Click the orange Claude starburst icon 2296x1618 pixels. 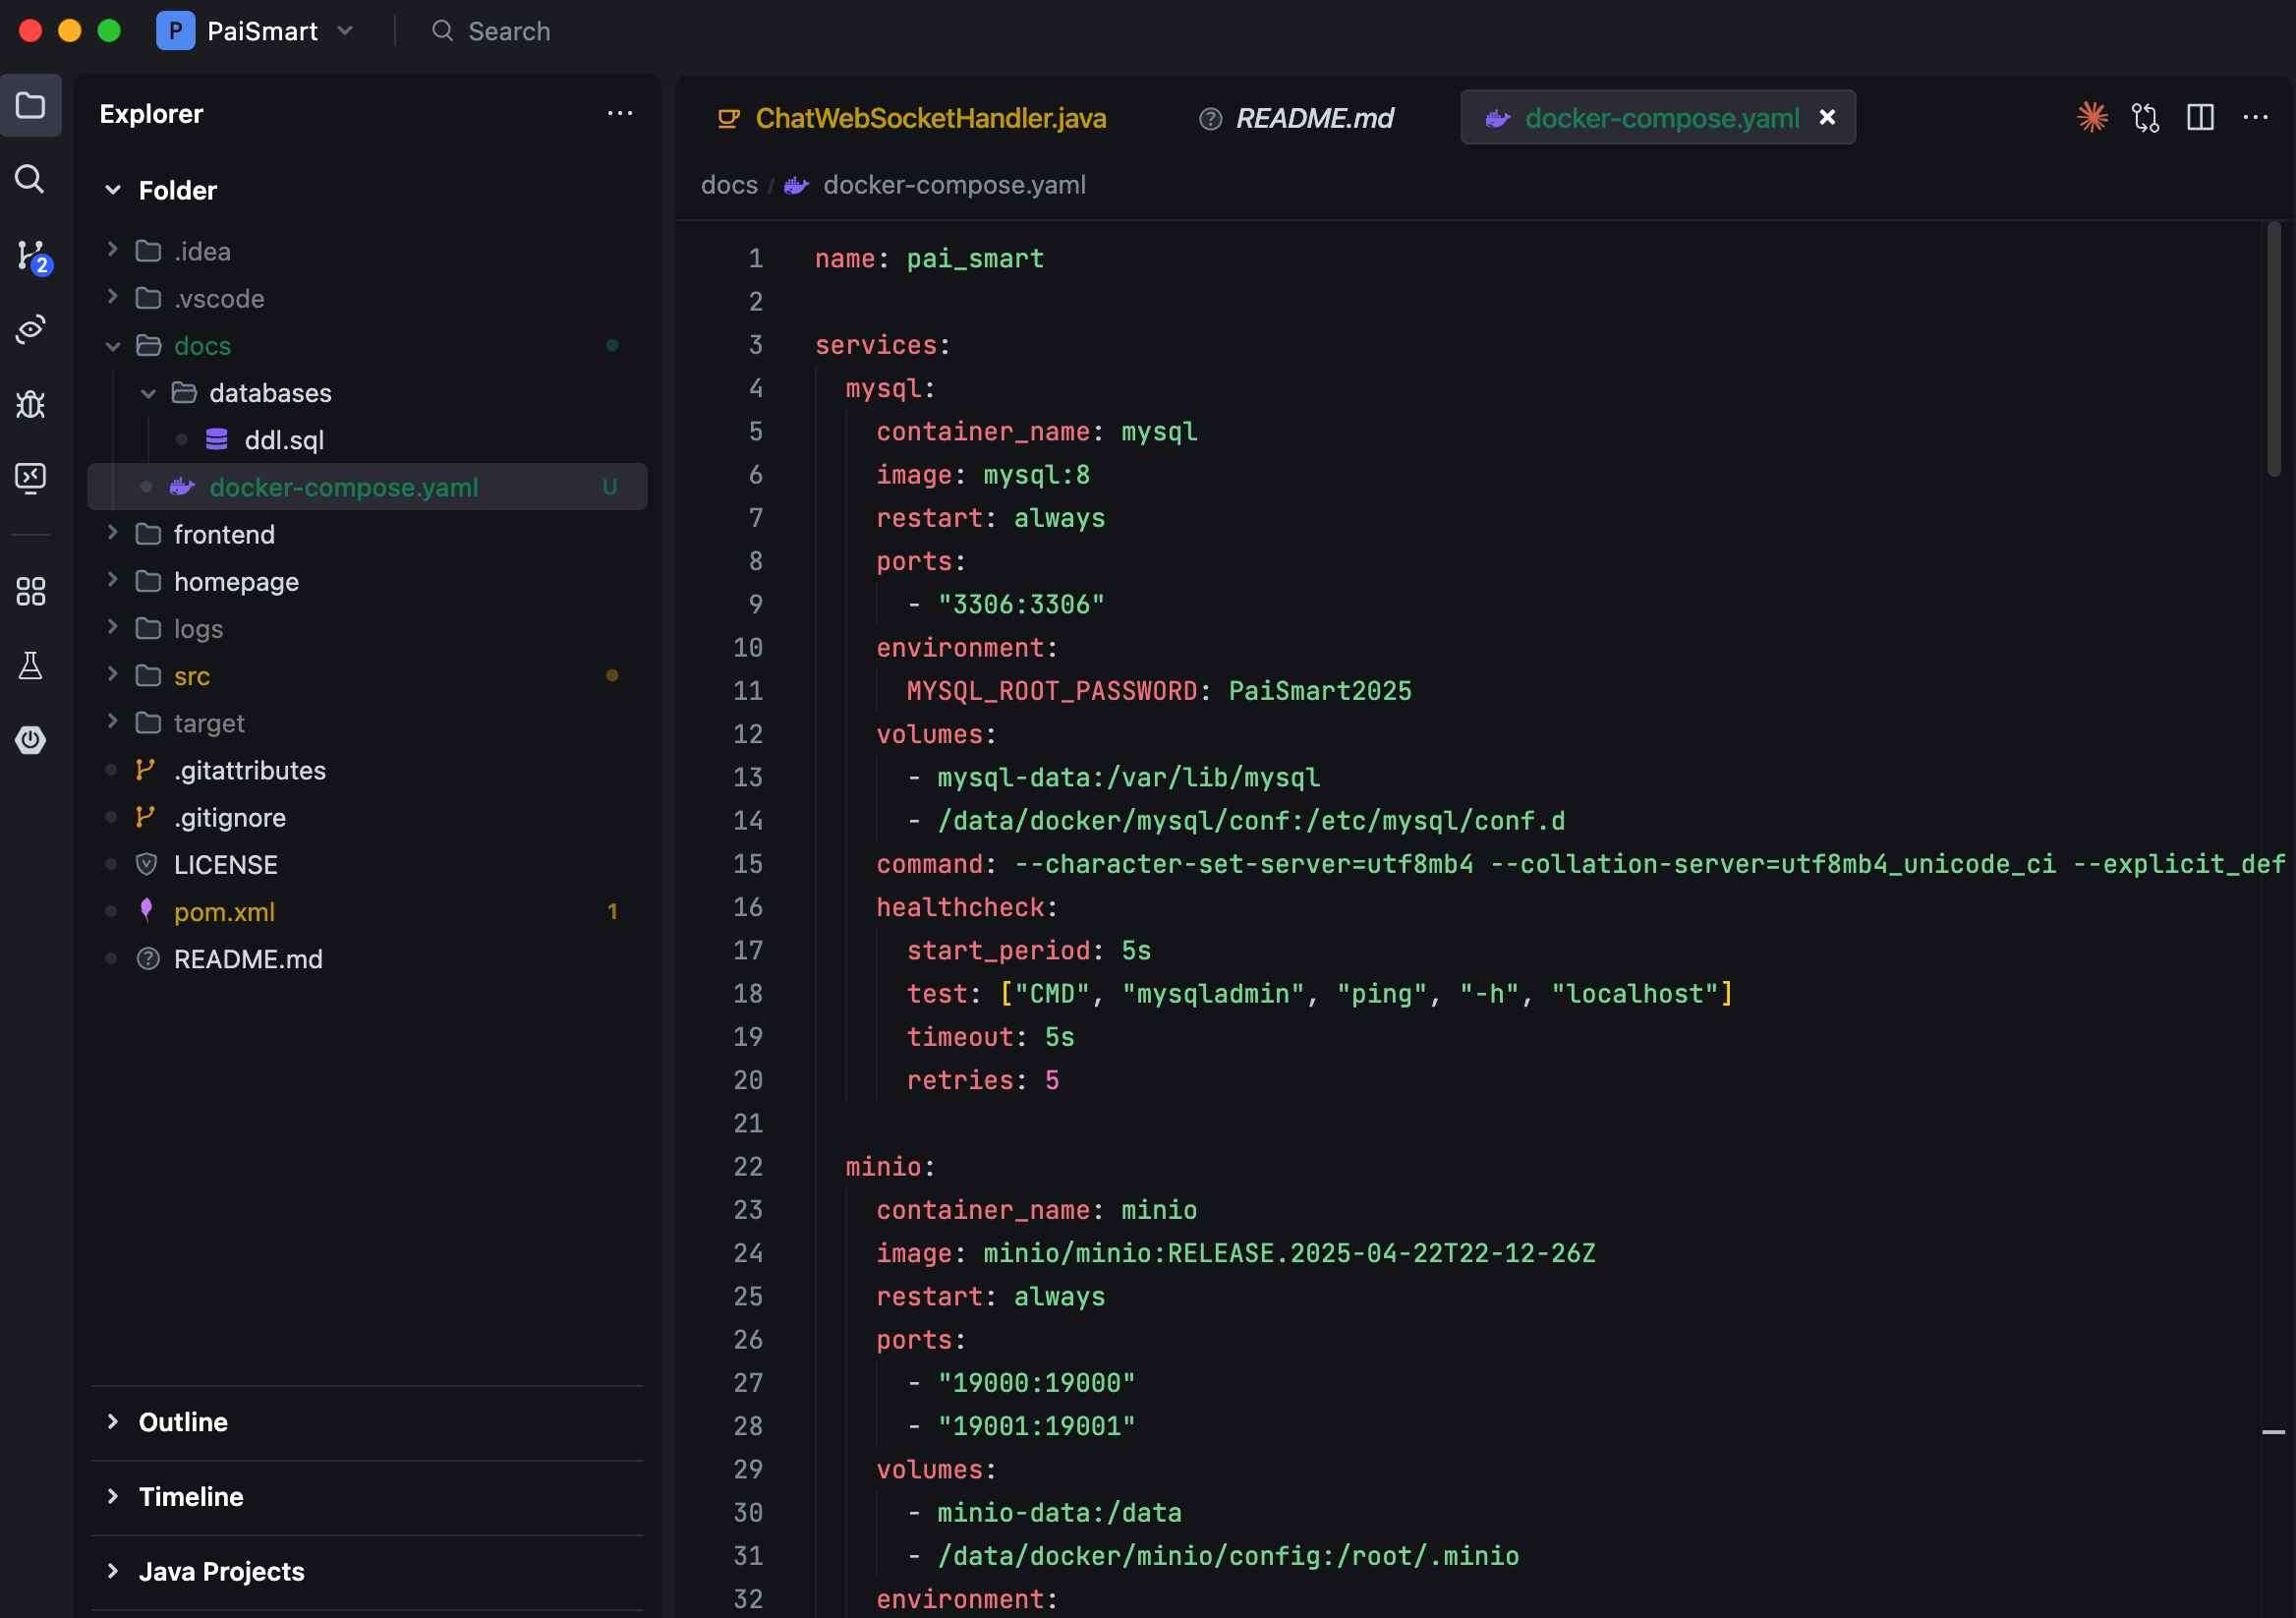click(2092, 118)
